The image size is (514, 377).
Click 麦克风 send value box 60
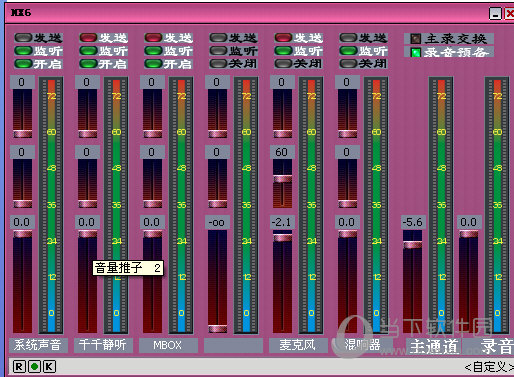point(282,152)
